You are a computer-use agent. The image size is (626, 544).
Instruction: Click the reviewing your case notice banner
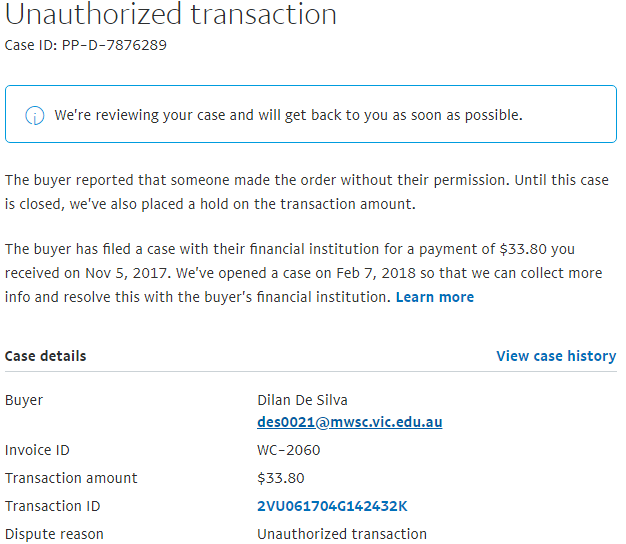311,114
